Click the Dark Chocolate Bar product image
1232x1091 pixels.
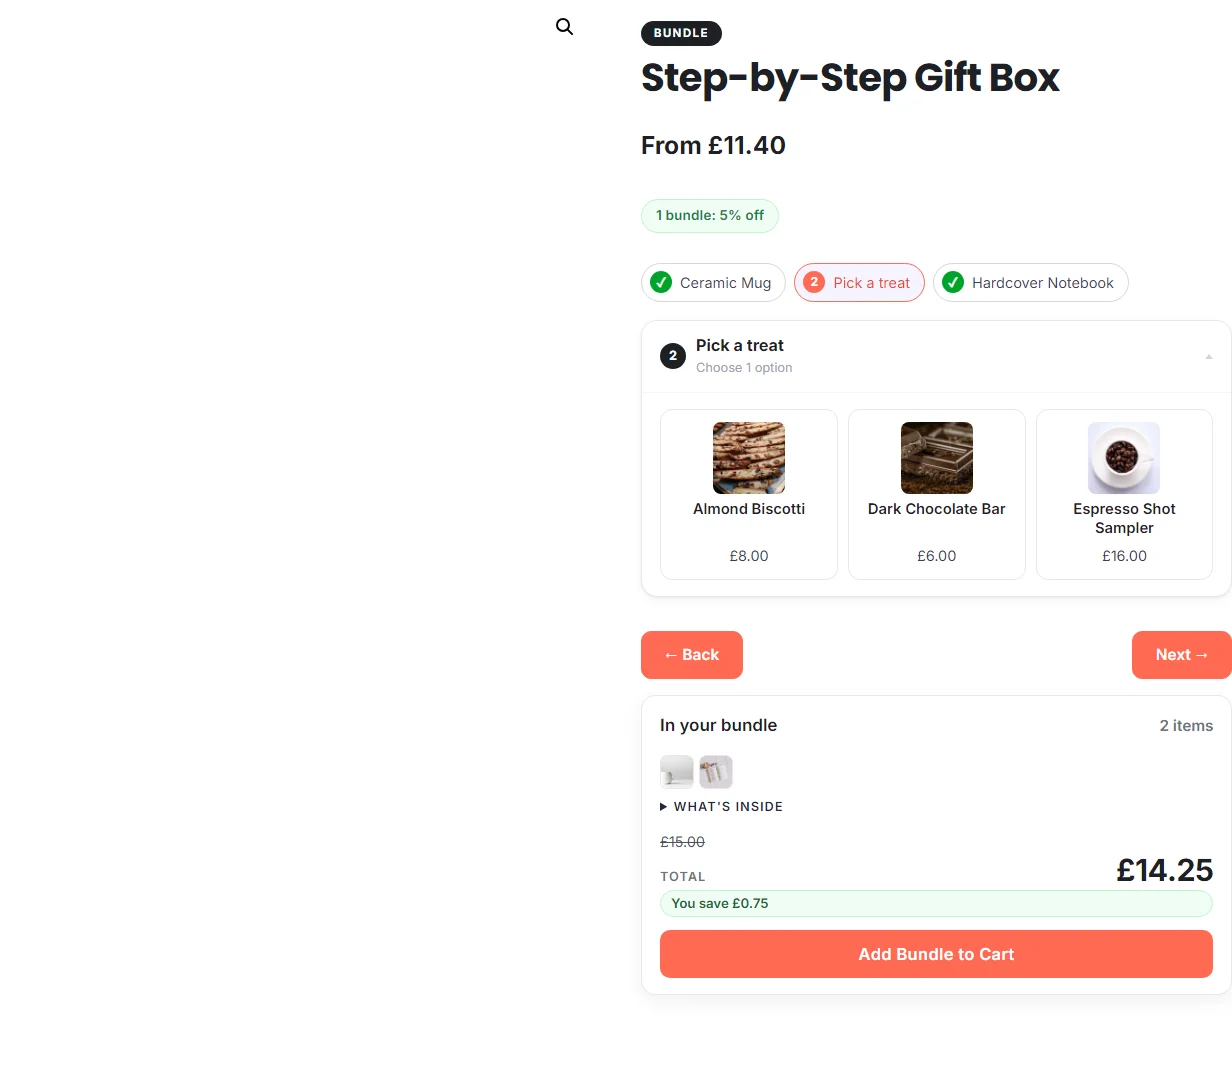point(937,458)
